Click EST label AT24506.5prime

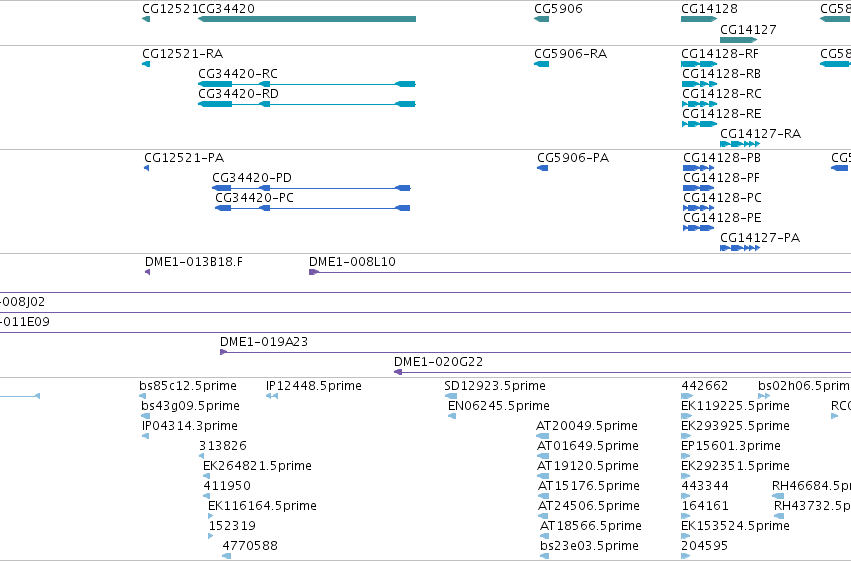[x=589, y=506]
